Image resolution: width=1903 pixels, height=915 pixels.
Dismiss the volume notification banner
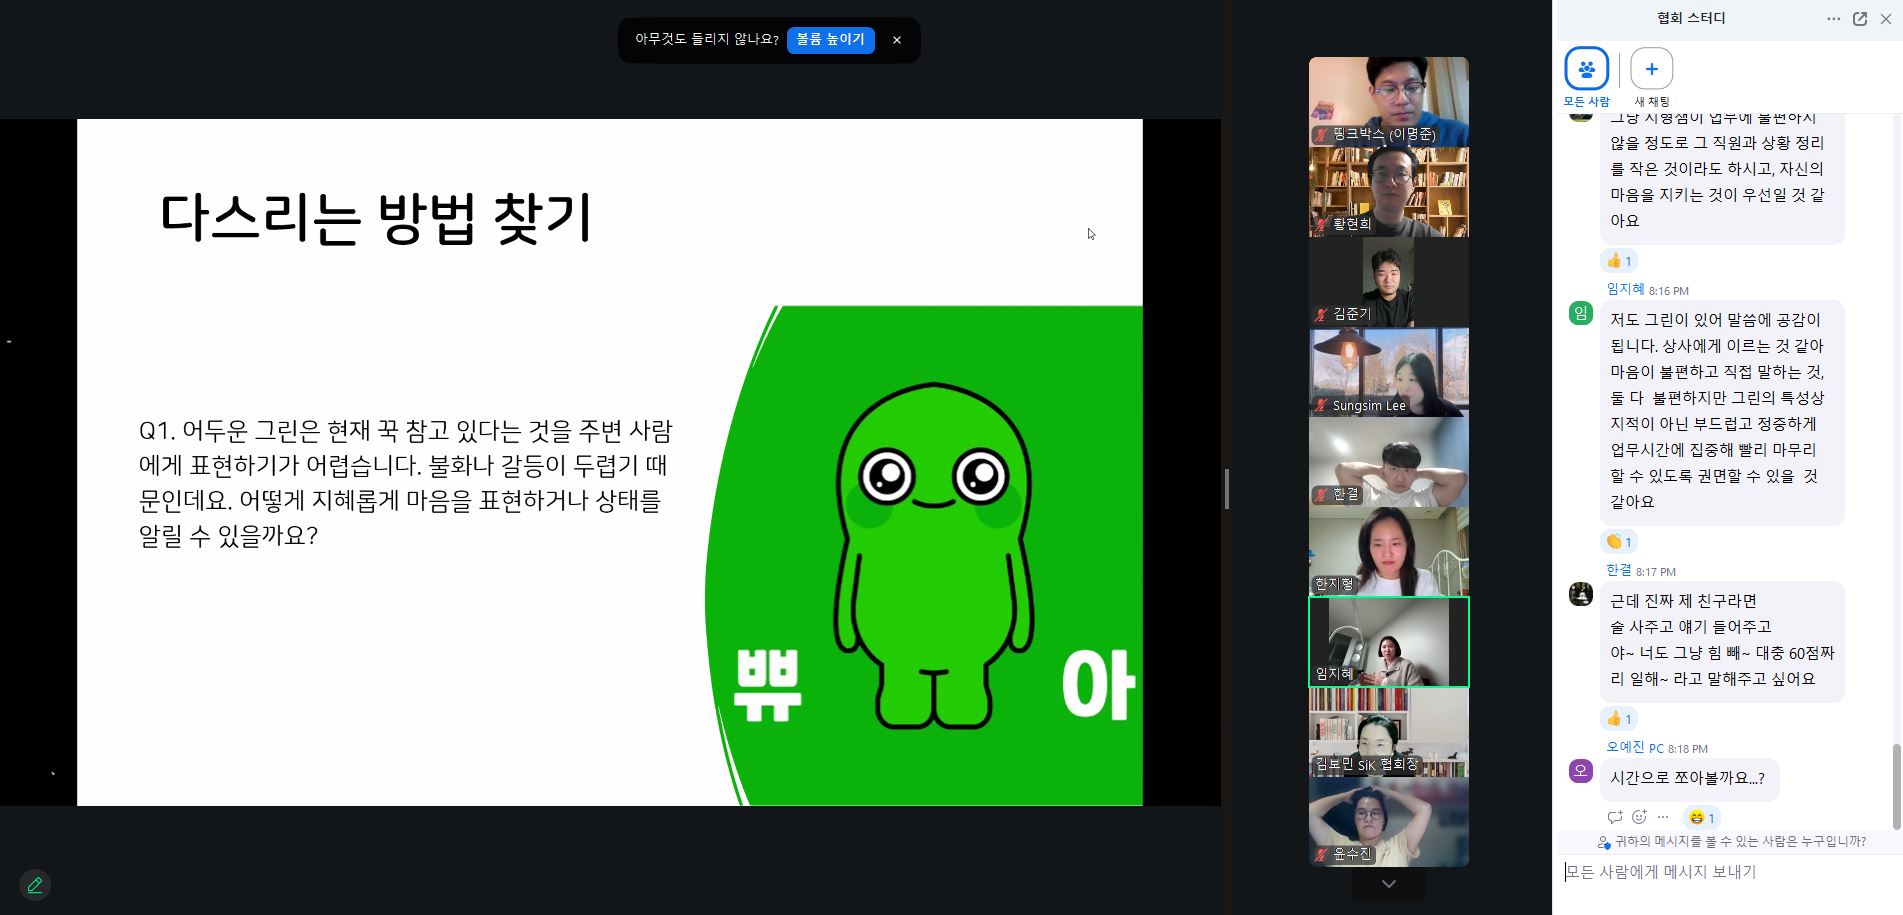click(897, 40)
